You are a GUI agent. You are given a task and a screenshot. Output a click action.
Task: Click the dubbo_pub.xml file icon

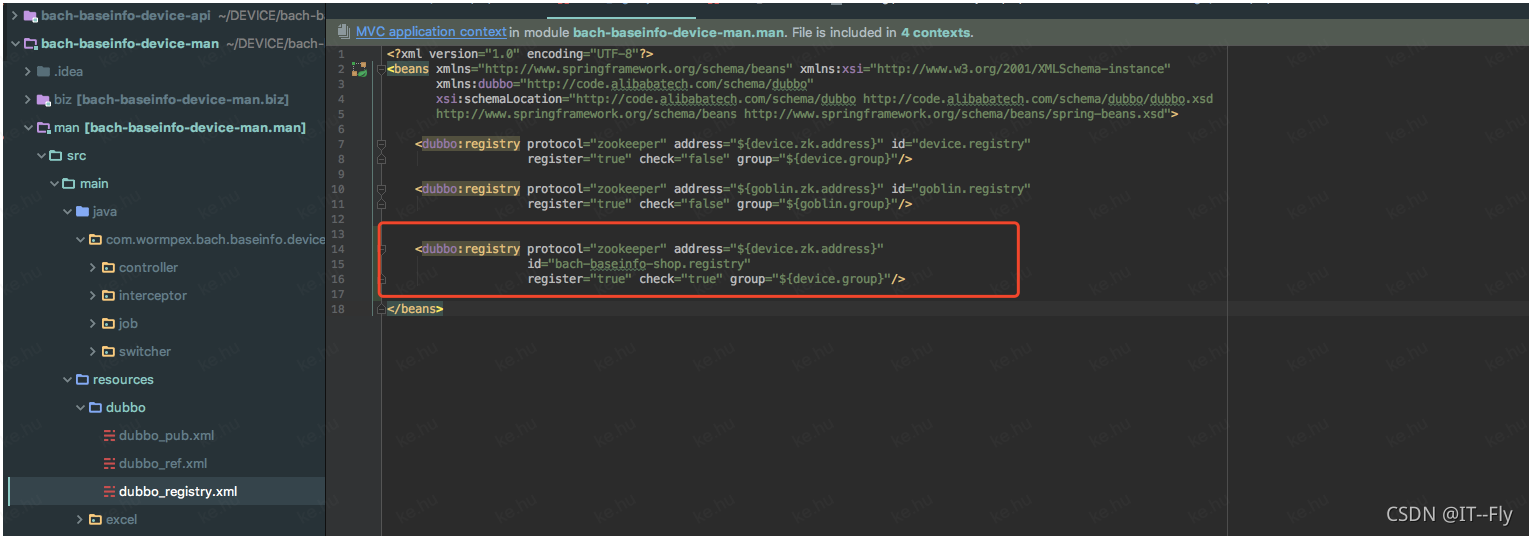click(x=110, y=436)
